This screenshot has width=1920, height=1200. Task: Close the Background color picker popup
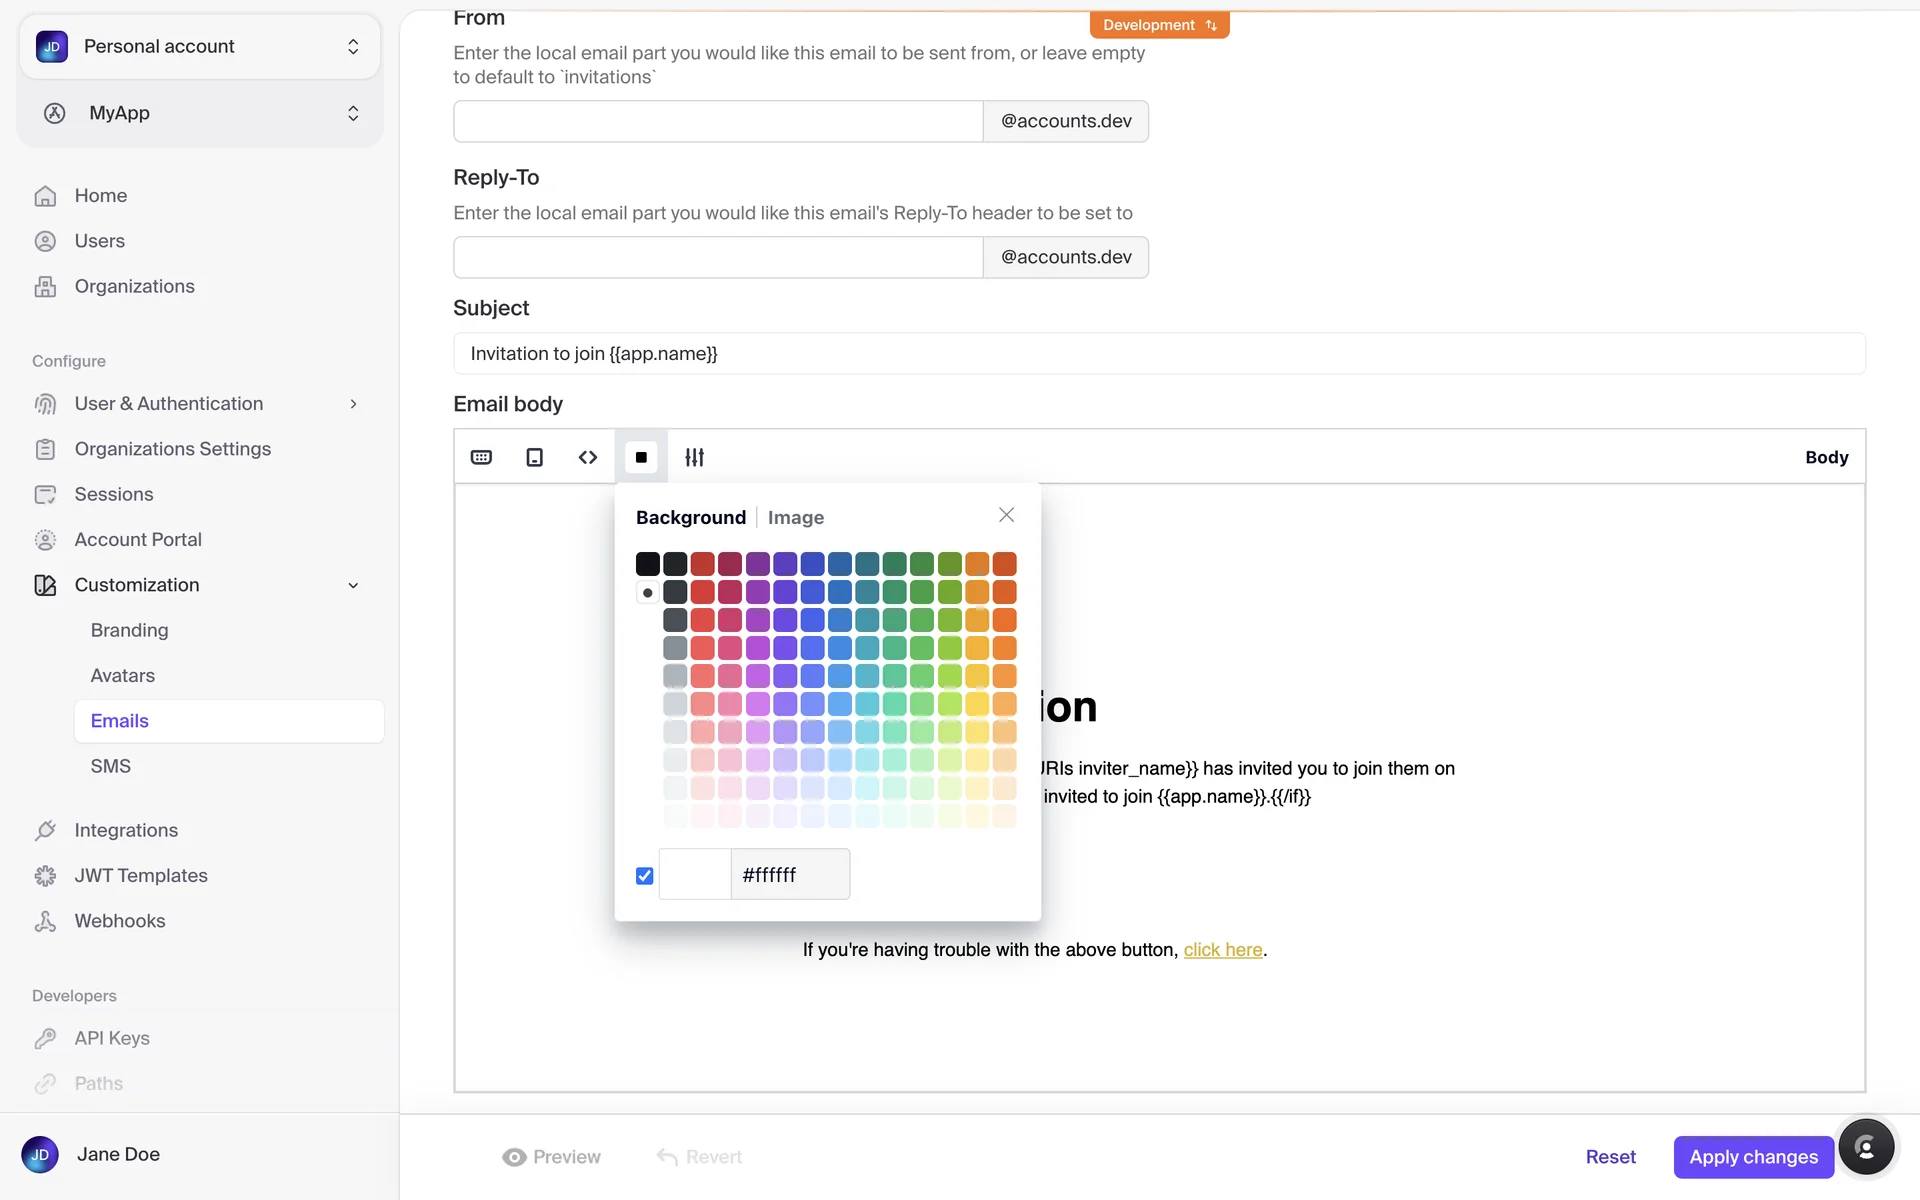1006,515
